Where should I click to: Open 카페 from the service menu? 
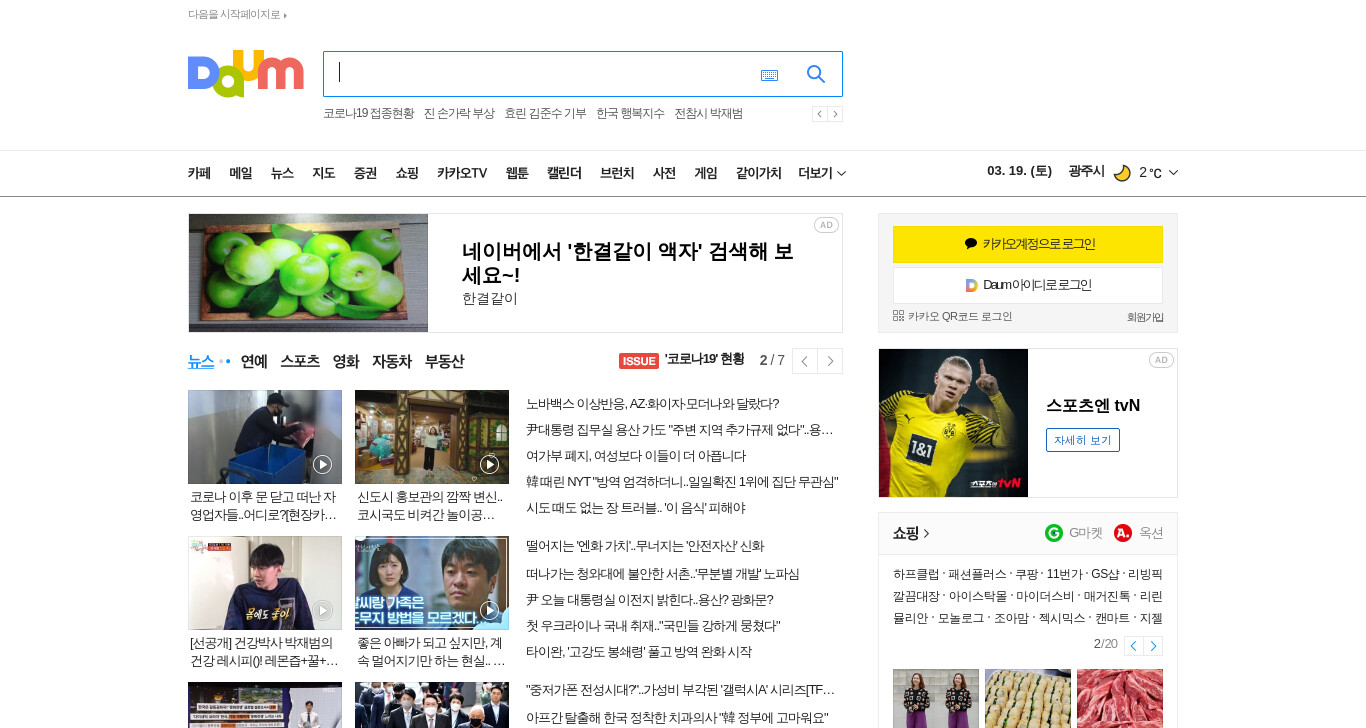pyautogui.click(x=199, y=173)
